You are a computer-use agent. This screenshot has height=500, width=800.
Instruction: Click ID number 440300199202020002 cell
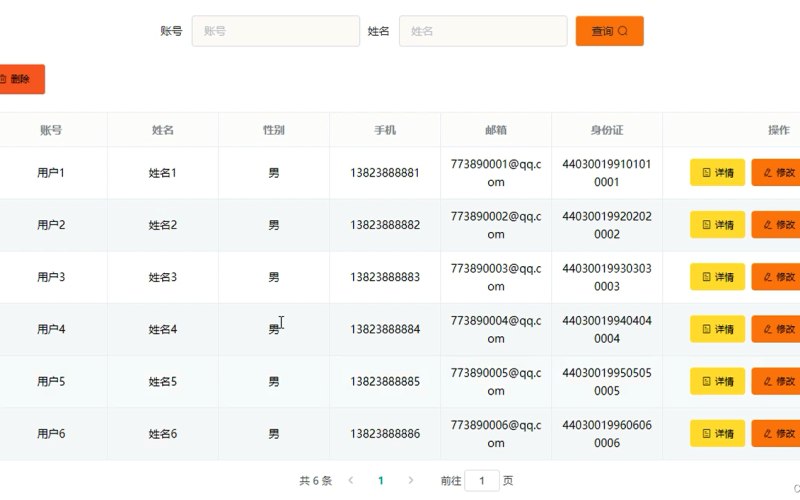pyautogui.click(x=607, y=225)
